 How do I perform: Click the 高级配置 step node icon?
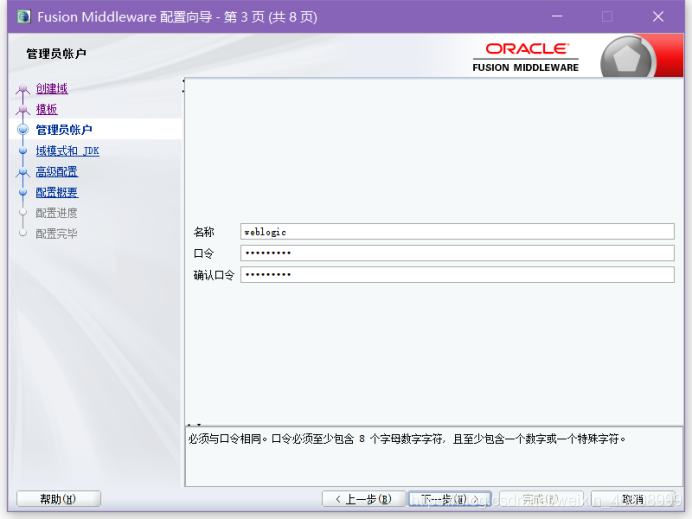point(23,172)
